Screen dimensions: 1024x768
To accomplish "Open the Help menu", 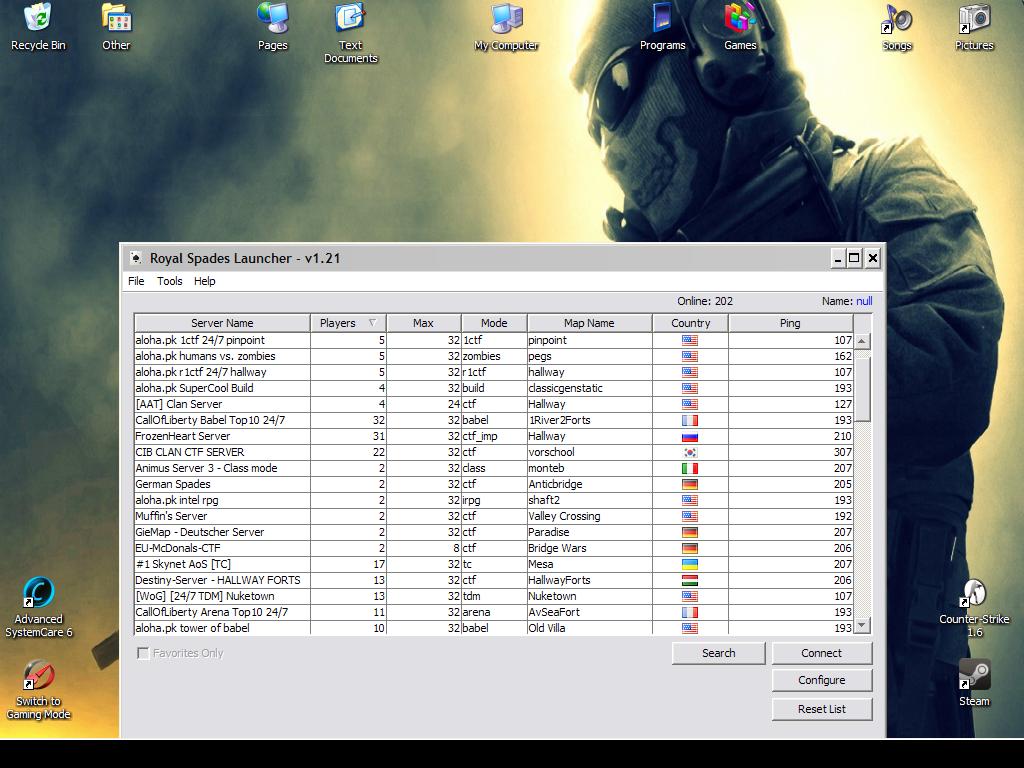I will coord(205,281).
